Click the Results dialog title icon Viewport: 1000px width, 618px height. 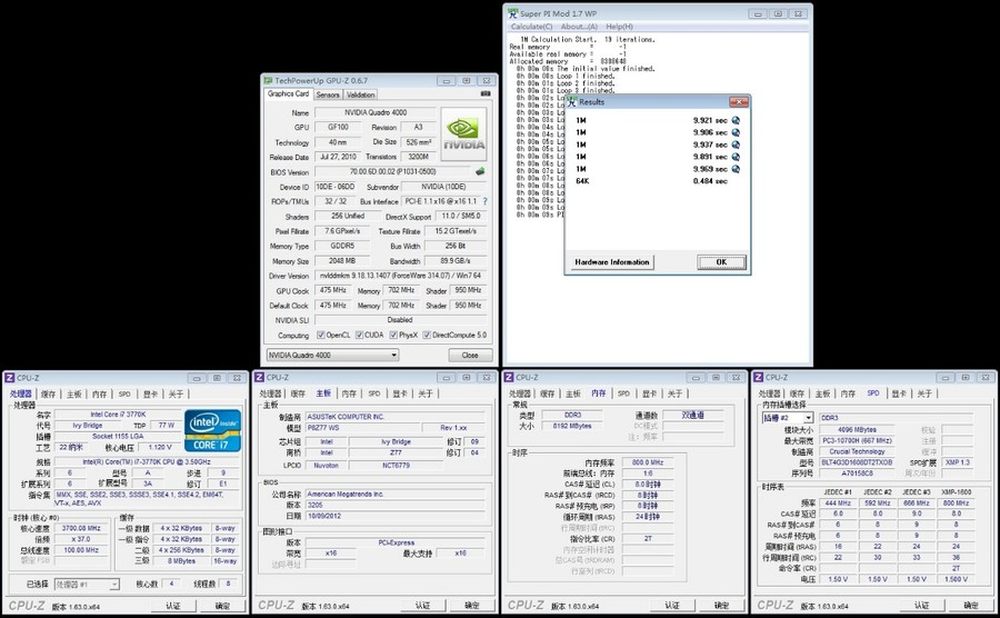coord(571,102)
